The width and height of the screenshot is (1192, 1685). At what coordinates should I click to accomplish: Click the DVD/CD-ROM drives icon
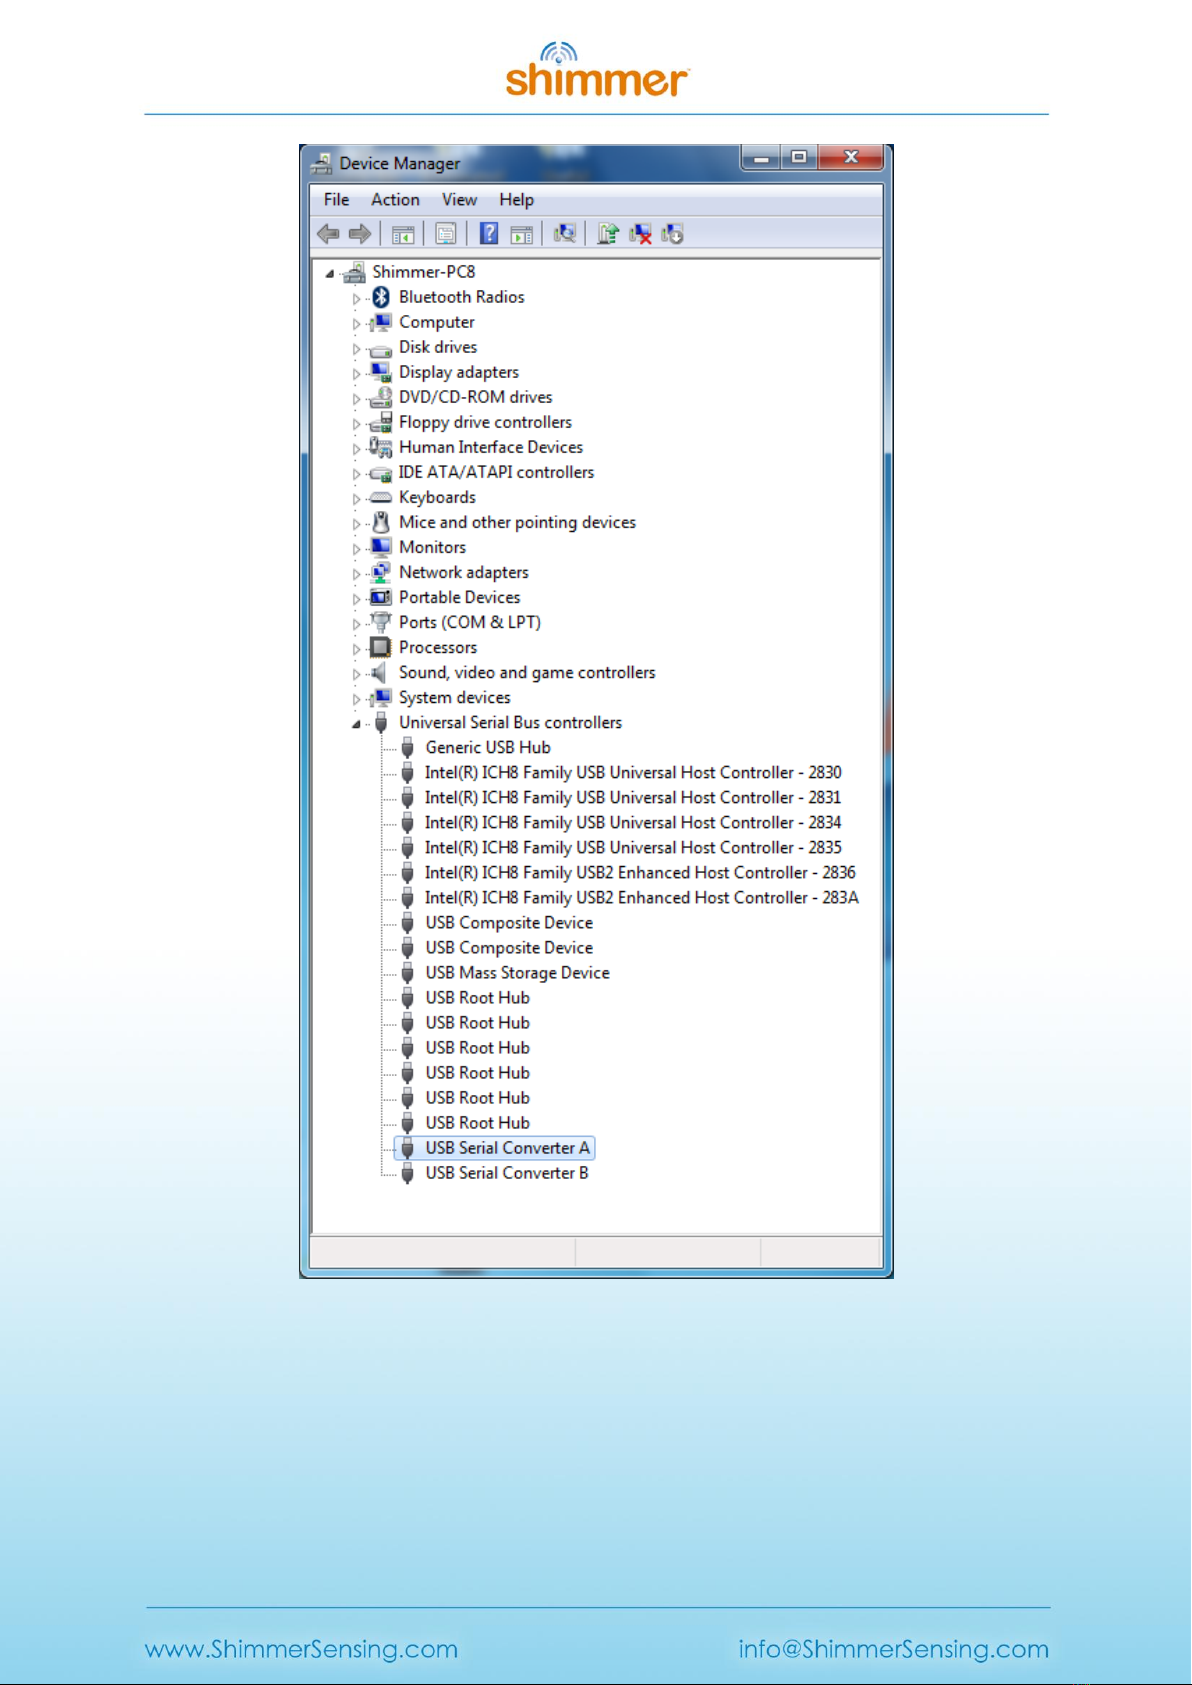point(380,397)
